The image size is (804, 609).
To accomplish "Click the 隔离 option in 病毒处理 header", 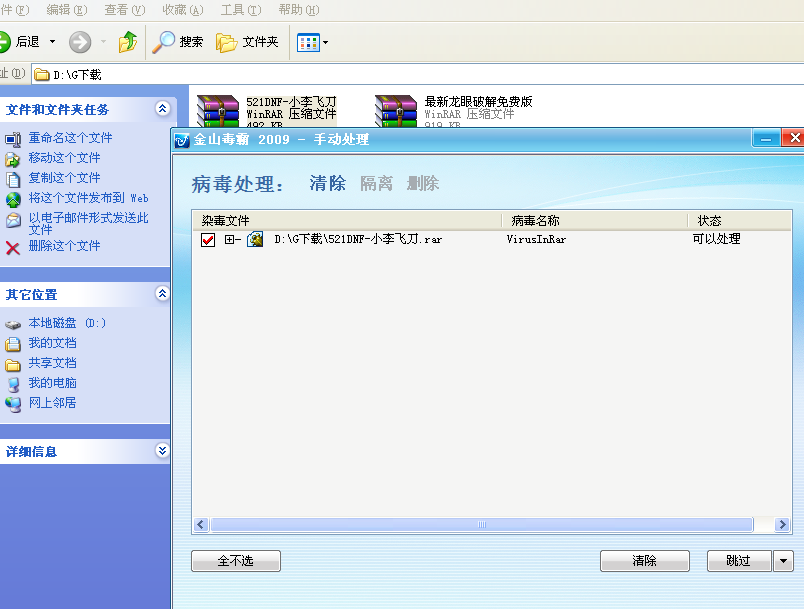I will point(376,184).
